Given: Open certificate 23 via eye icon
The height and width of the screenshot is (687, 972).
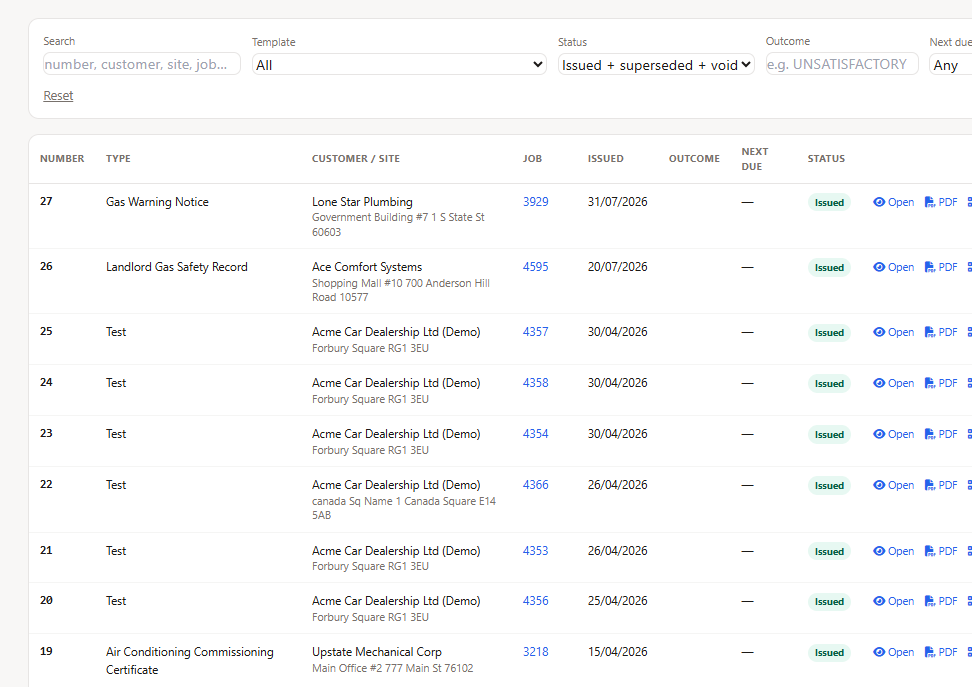Looking at the screenshot, I should pos(893,434).
